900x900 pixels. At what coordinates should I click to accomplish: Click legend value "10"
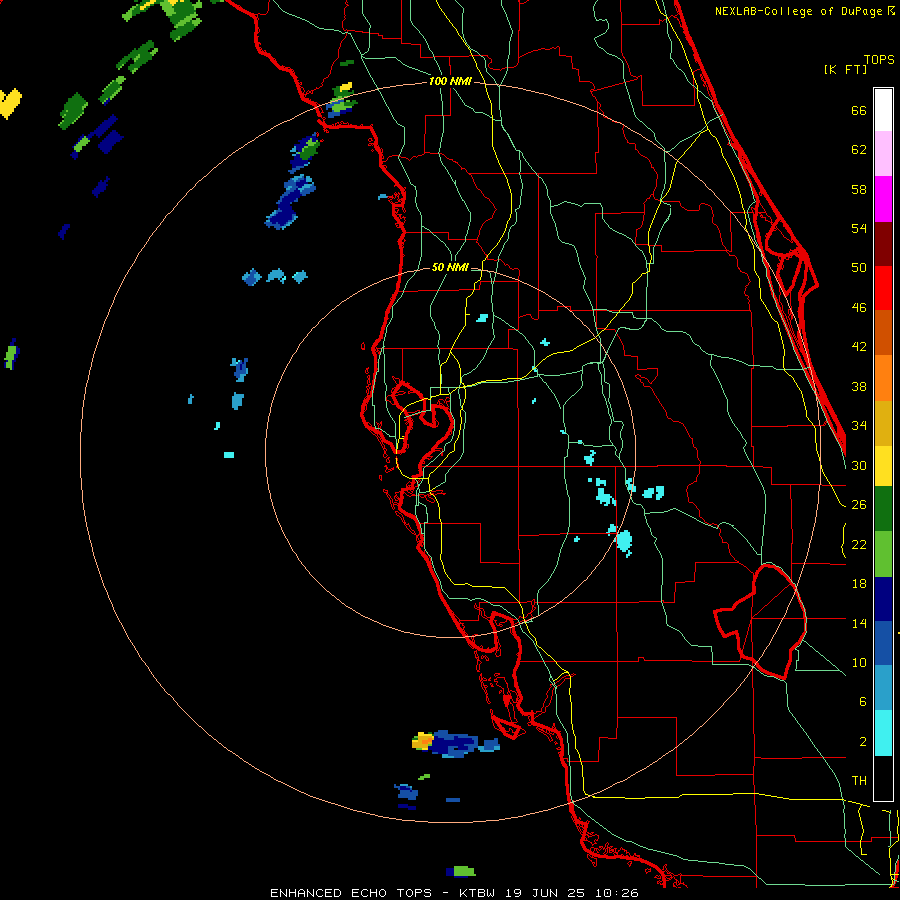coord(859,662)
